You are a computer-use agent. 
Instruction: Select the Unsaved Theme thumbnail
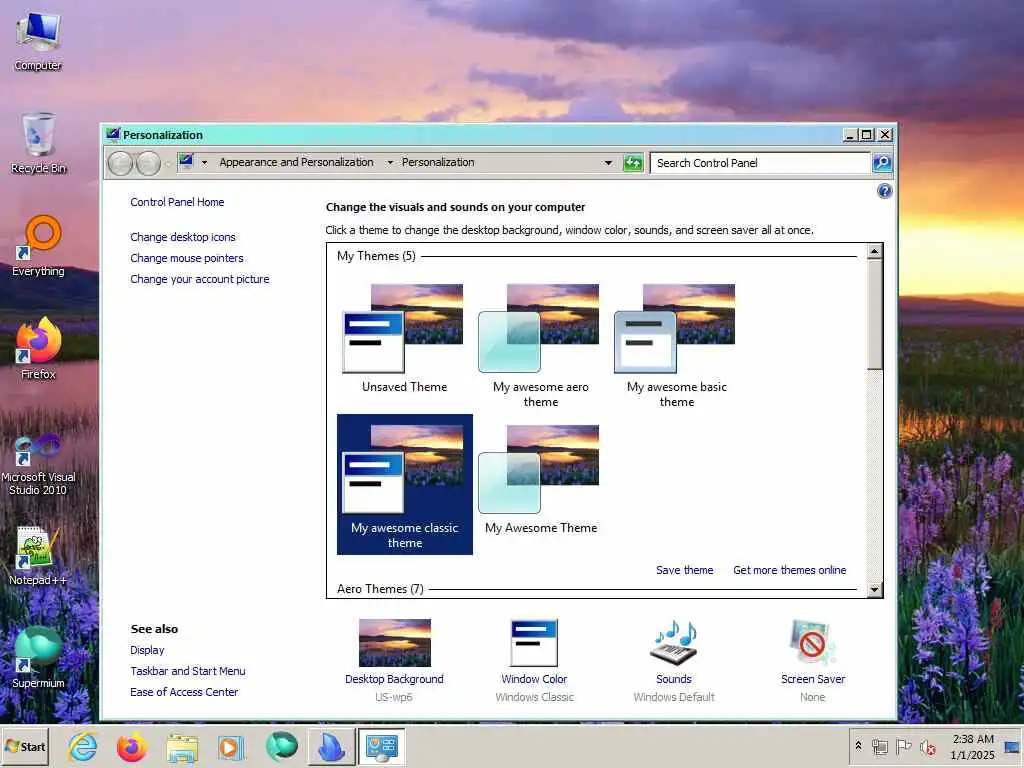coord(404,338)
